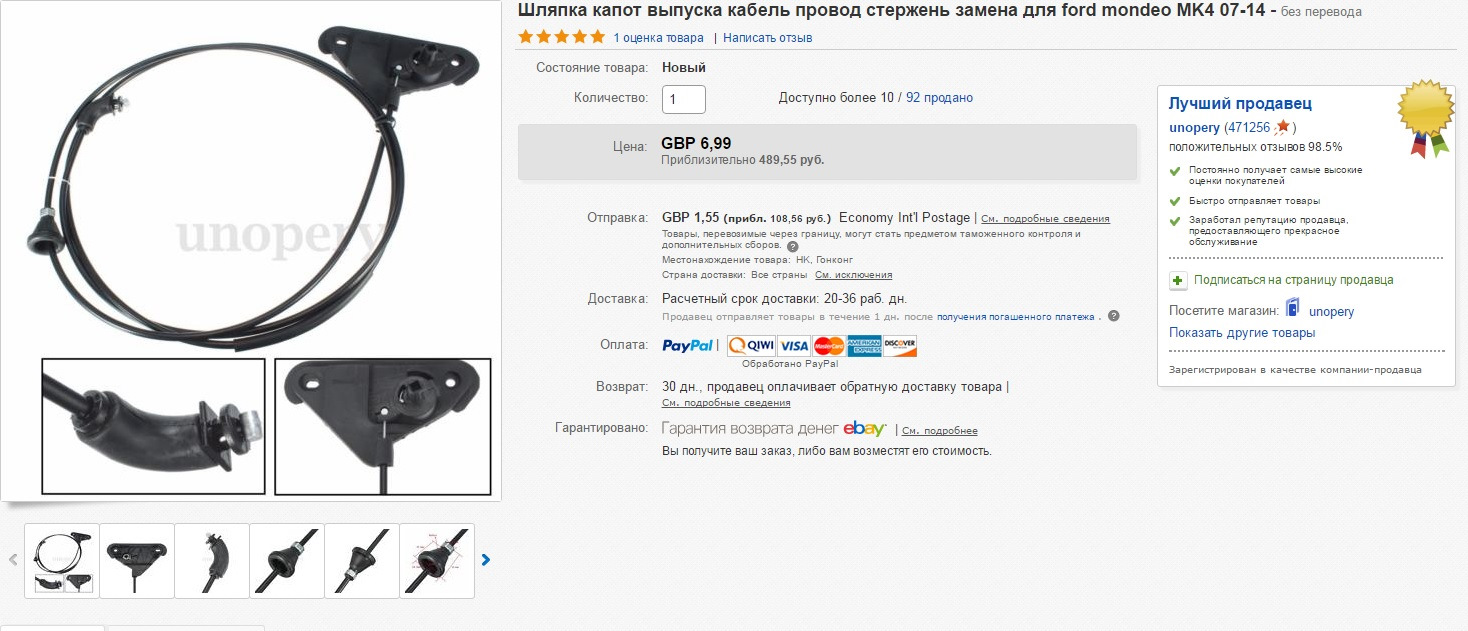Click the five-star product rating
The width and height of the screenshot is (1468, 631).
[561, 37]
